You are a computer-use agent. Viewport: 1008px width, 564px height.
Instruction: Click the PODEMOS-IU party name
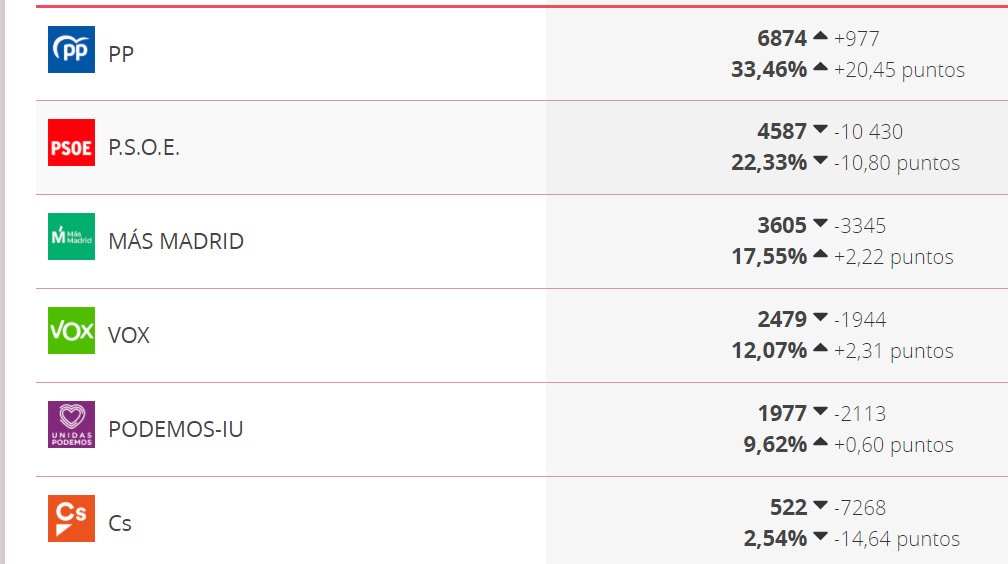point(176,429)
